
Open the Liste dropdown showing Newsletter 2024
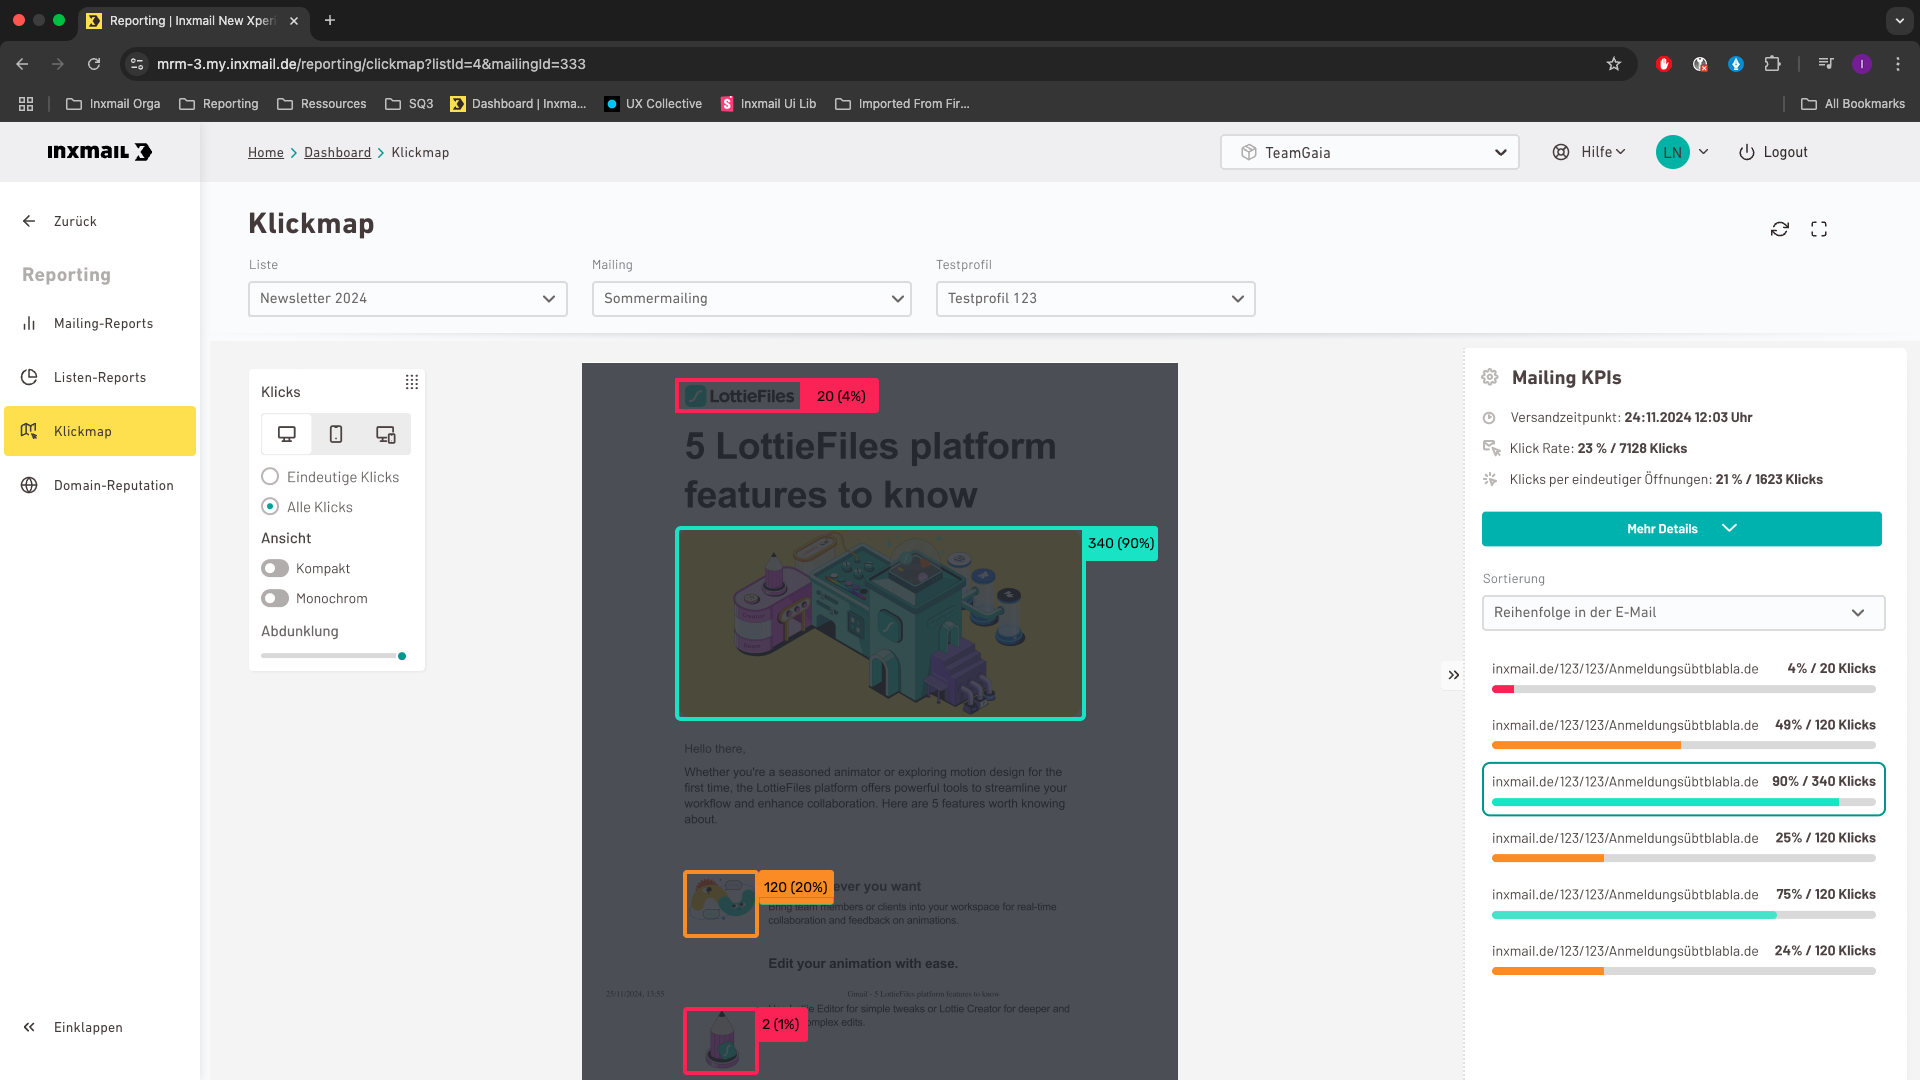(407, 298)
